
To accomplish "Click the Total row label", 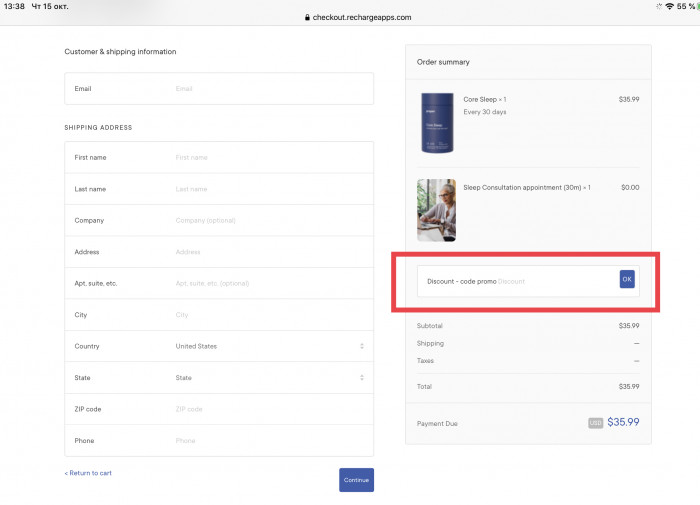I will point(424,387).
